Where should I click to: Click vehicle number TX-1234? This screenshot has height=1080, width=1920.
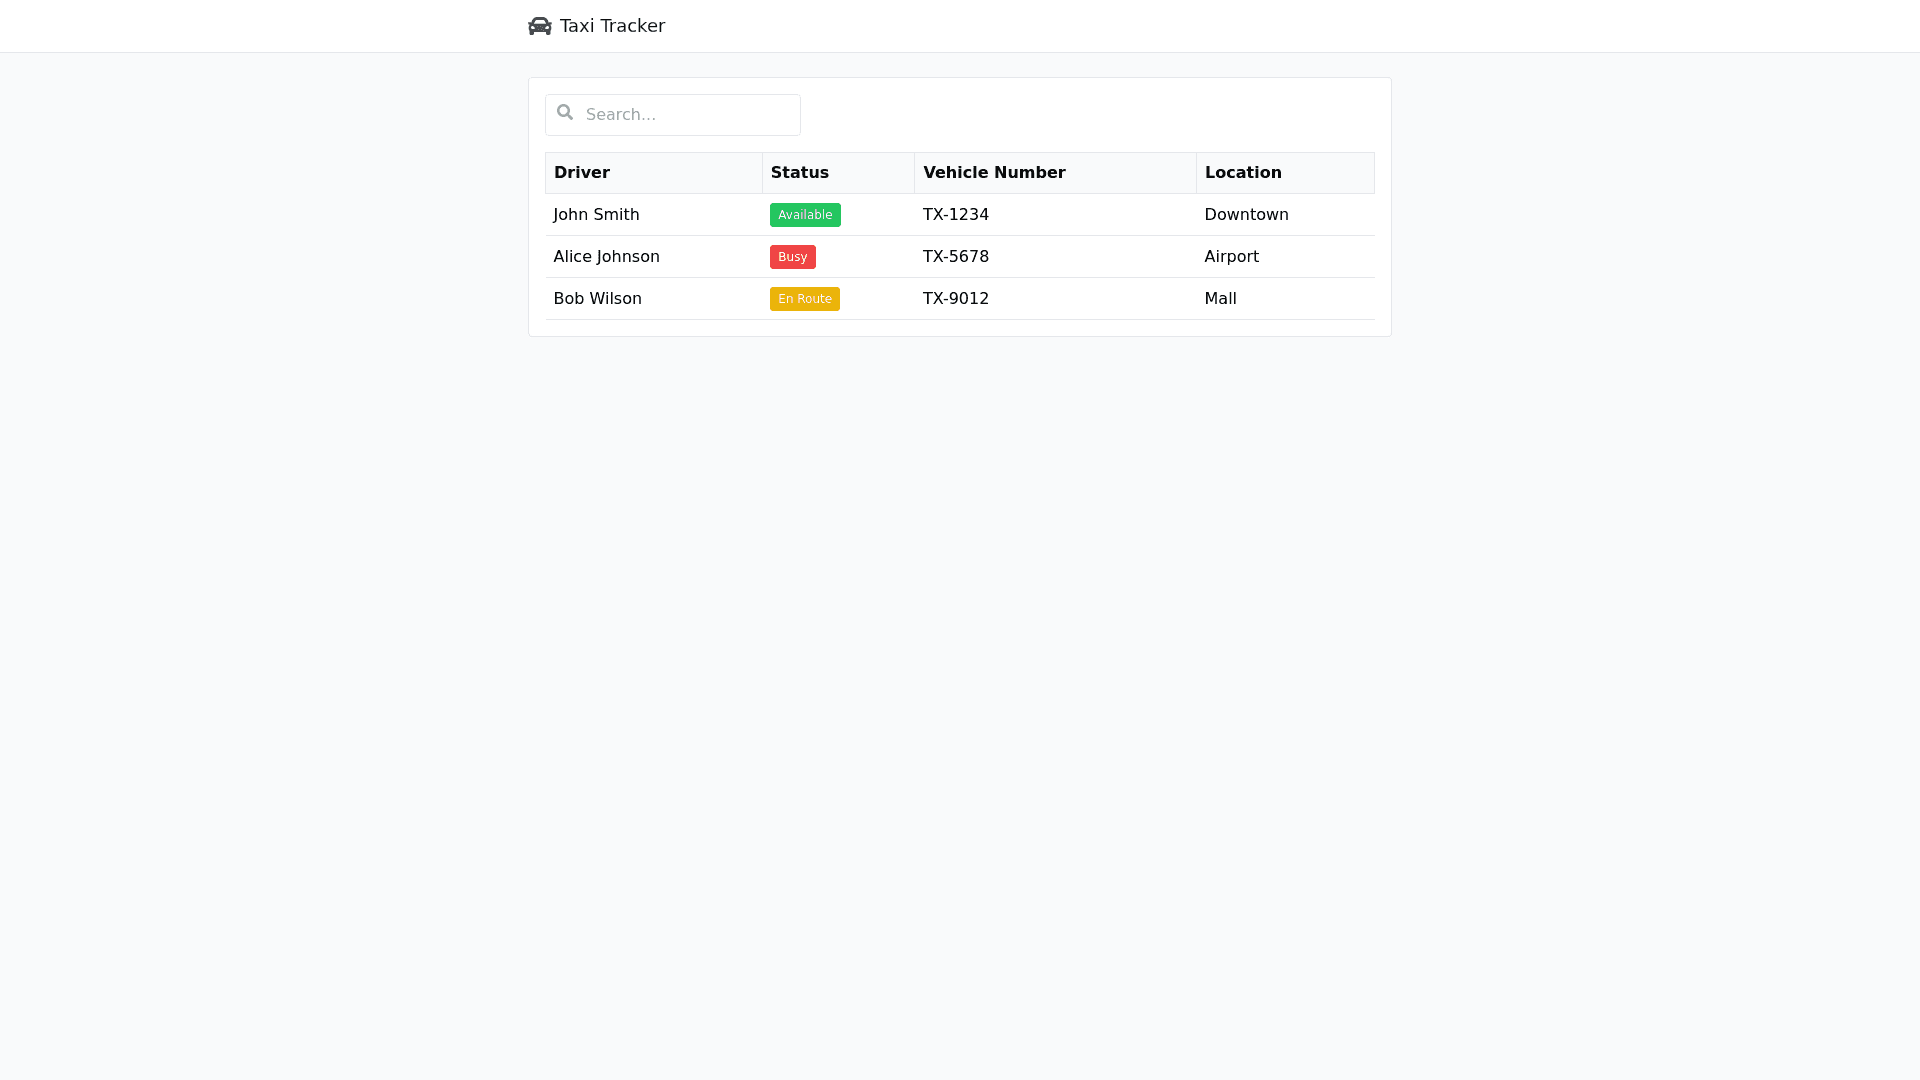tap(955, 215)
